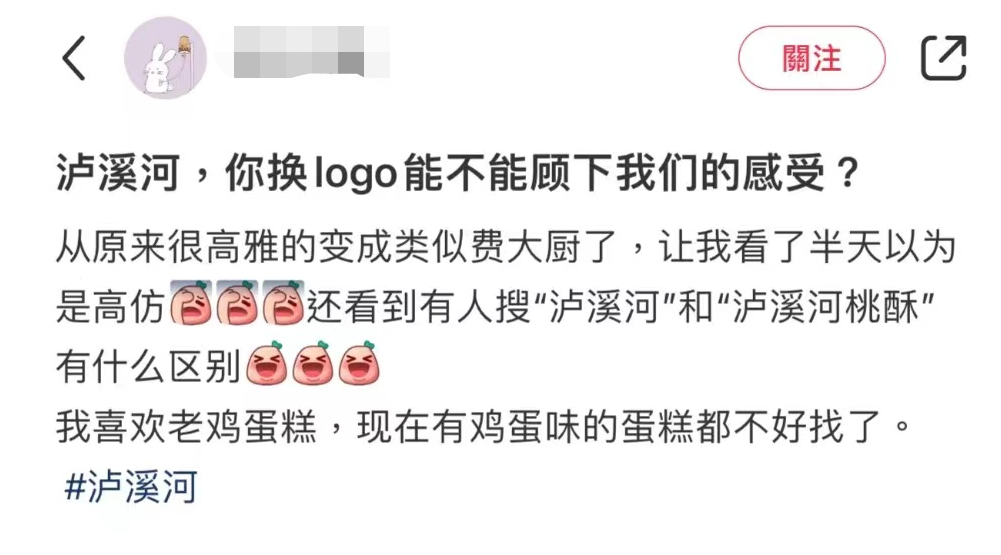This screenshot has width=1001, height=555.
Task: Click the last laughing peach emoji
Action: point(359,363)
